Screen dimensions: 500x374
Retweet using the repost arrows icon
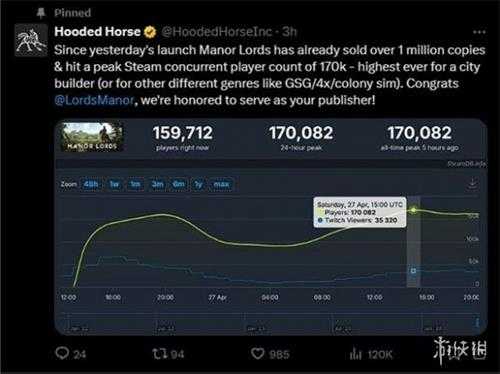coord(158,354)
